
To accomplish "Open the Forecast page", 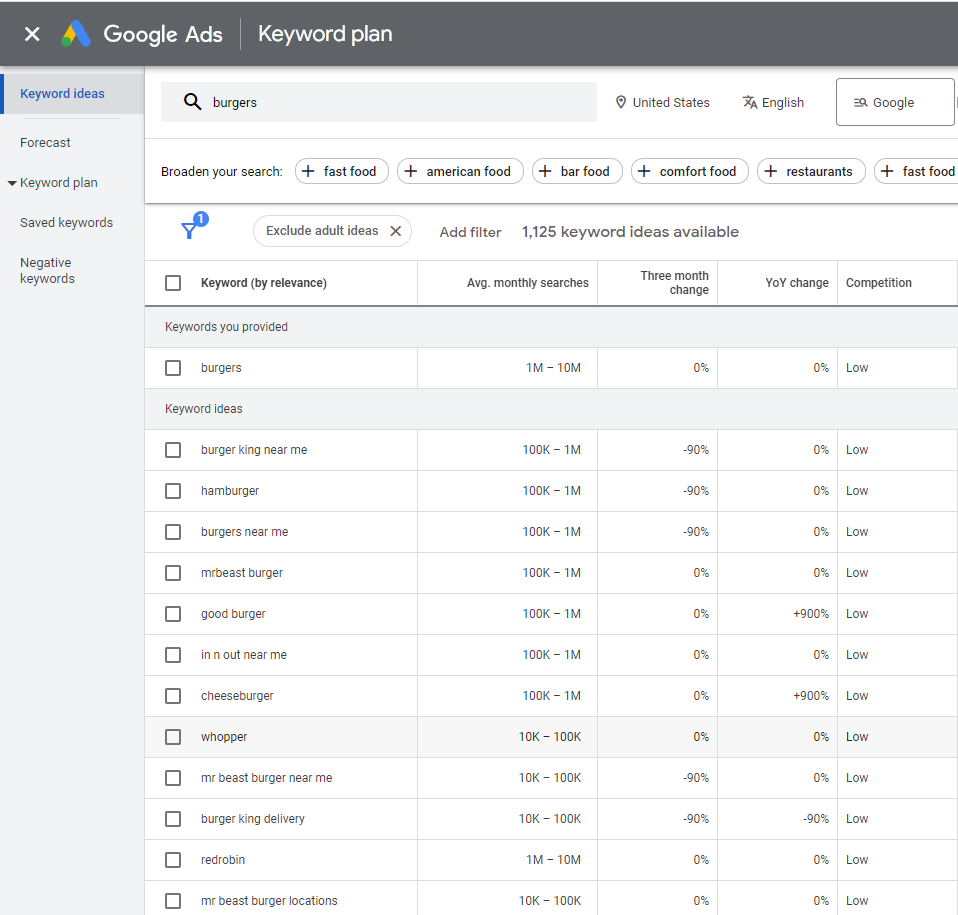I will [x=45, y=143].
